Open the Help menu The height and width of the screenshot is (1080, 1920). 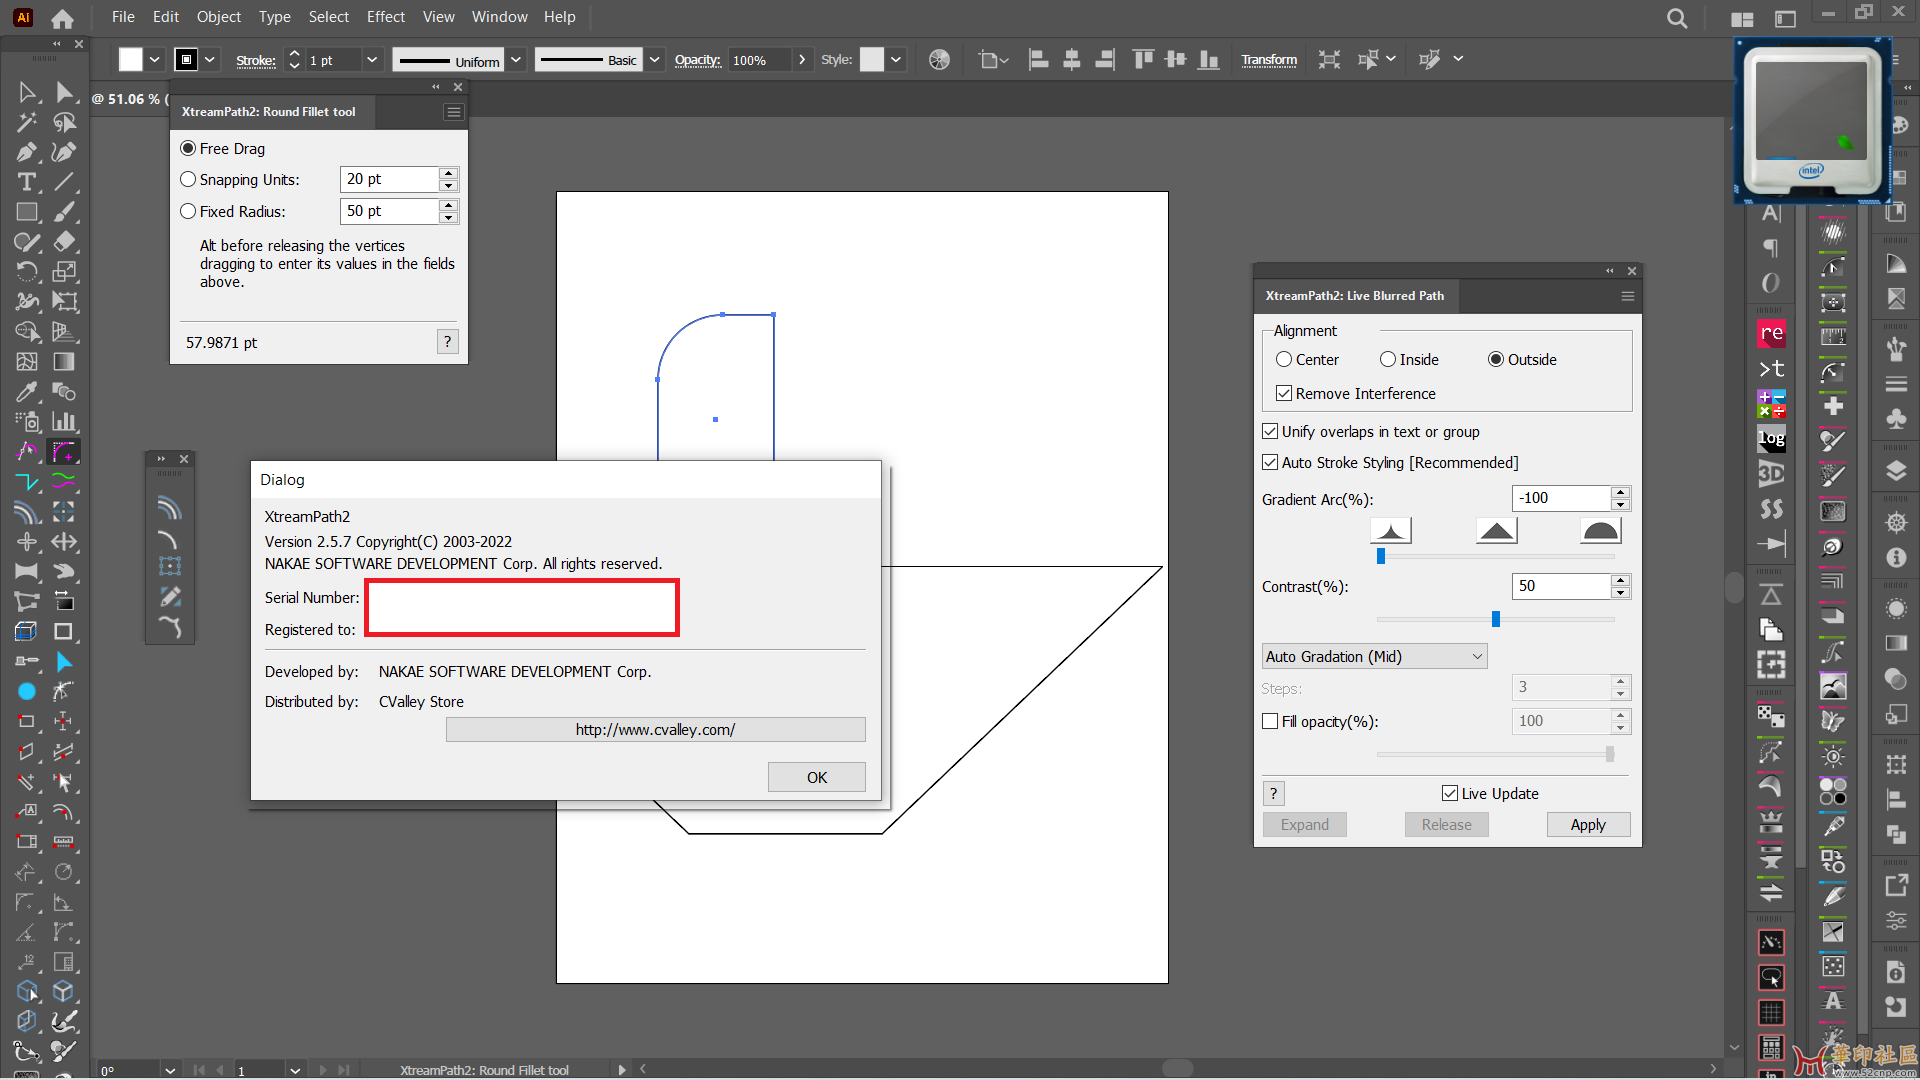point(560,17)
